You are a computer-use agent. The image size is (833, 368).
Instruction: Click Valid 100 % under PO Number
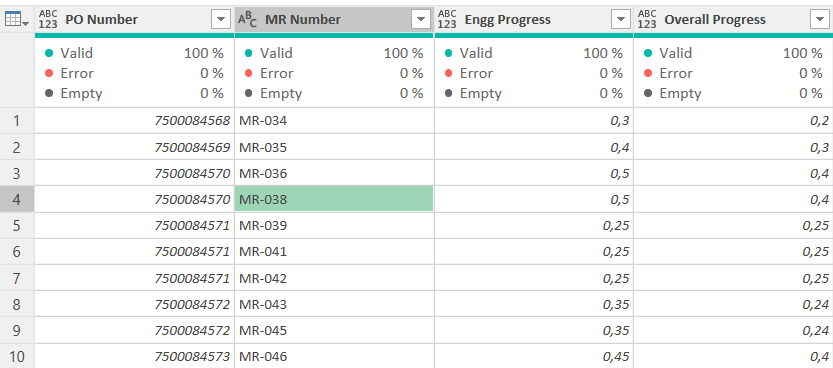[x=134, y=53]
